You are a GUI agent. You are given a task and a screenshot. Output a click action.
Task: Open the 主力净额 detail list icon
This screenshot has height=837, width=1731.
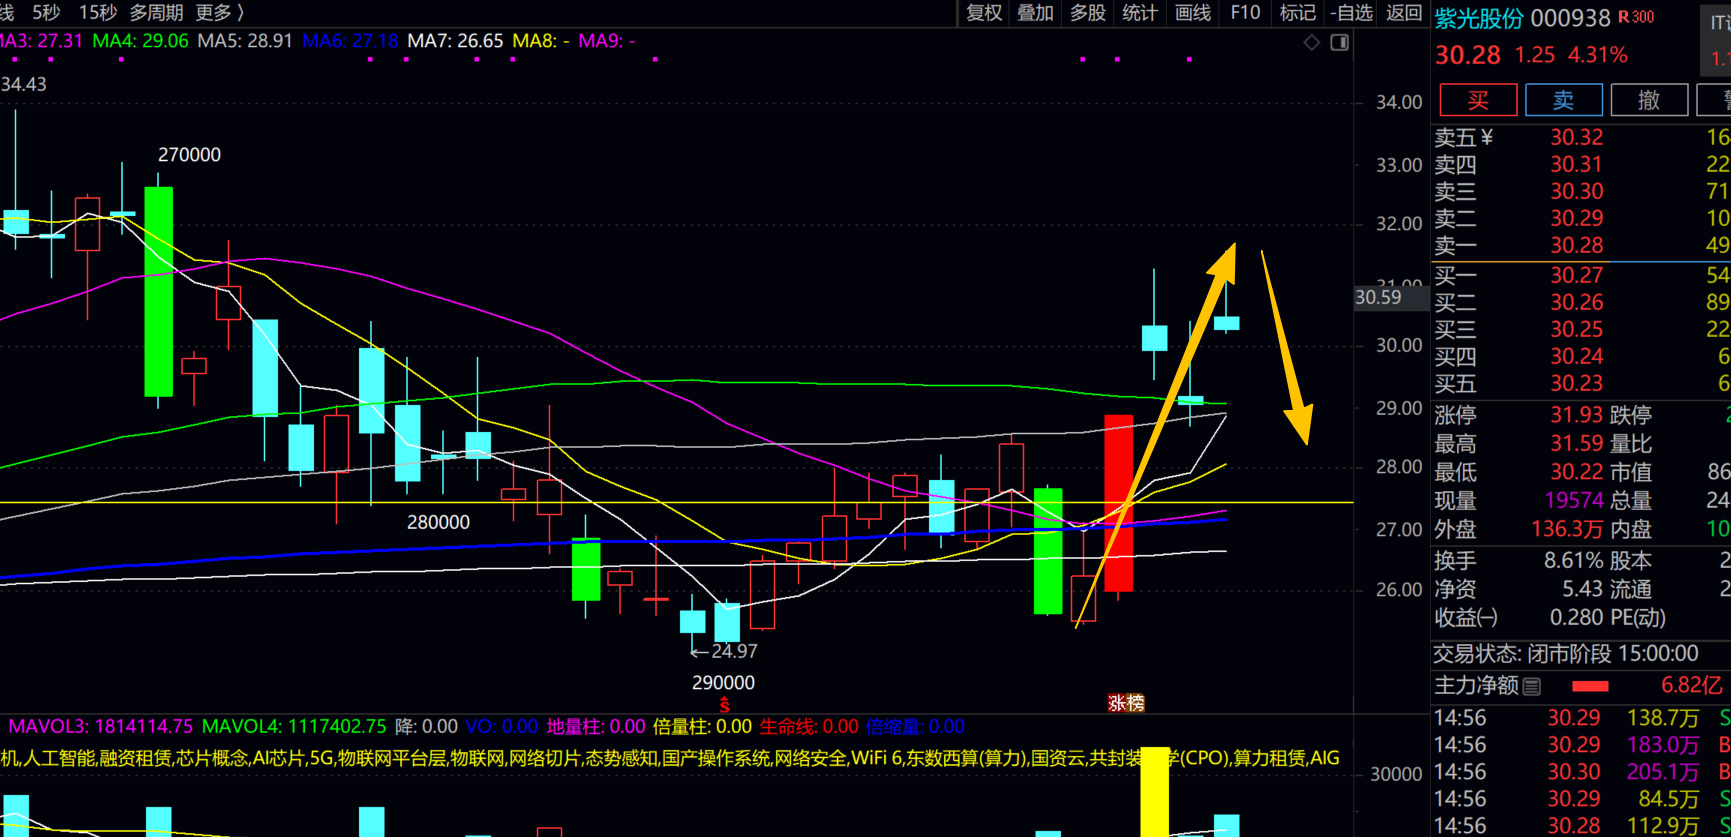click(x=1531, y=686)
